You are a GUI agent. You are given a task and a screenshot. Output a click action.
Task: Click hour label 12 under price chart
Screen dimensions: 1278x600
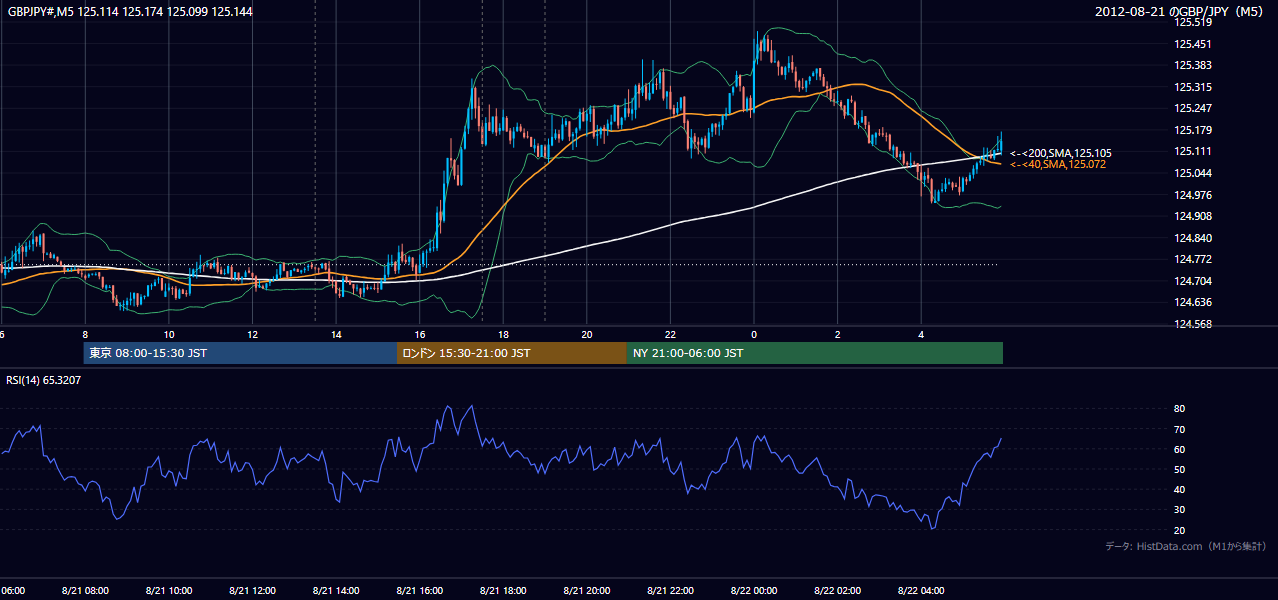coord(252,335)
